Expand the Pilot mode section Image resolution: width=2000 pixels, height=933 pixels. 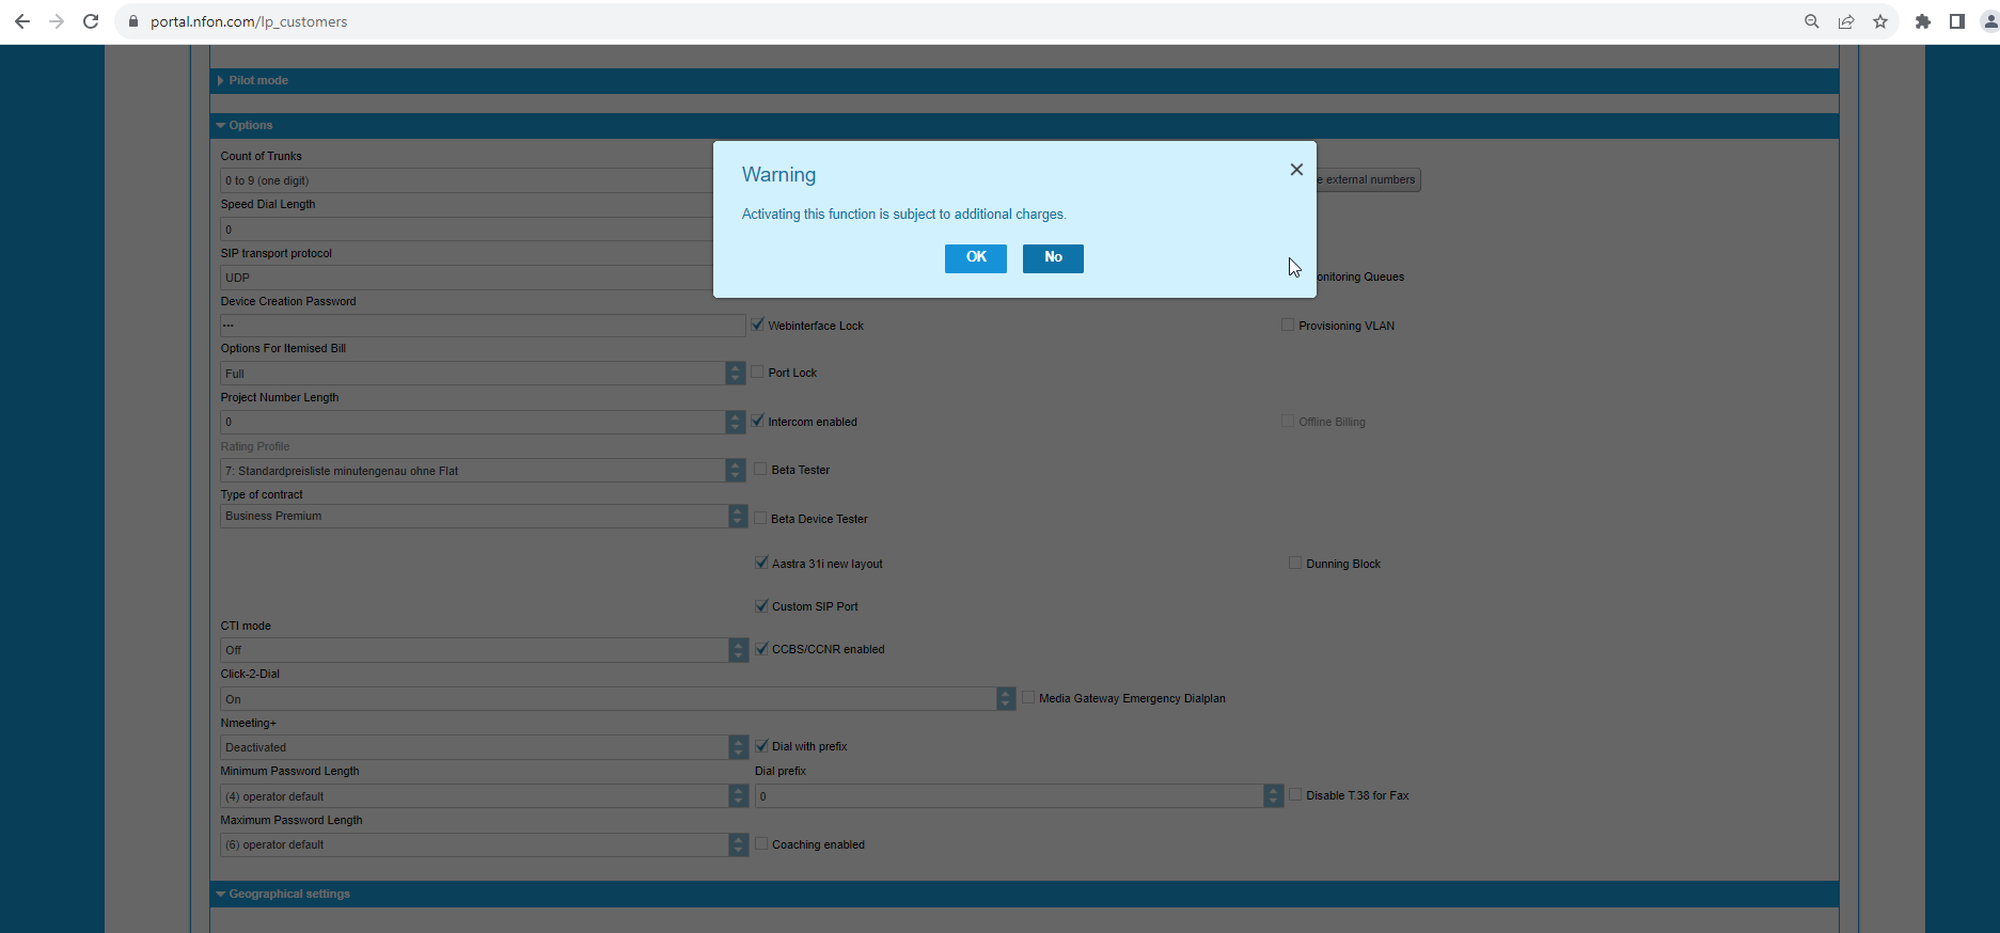pyautogui.click(x=257, y=80)
